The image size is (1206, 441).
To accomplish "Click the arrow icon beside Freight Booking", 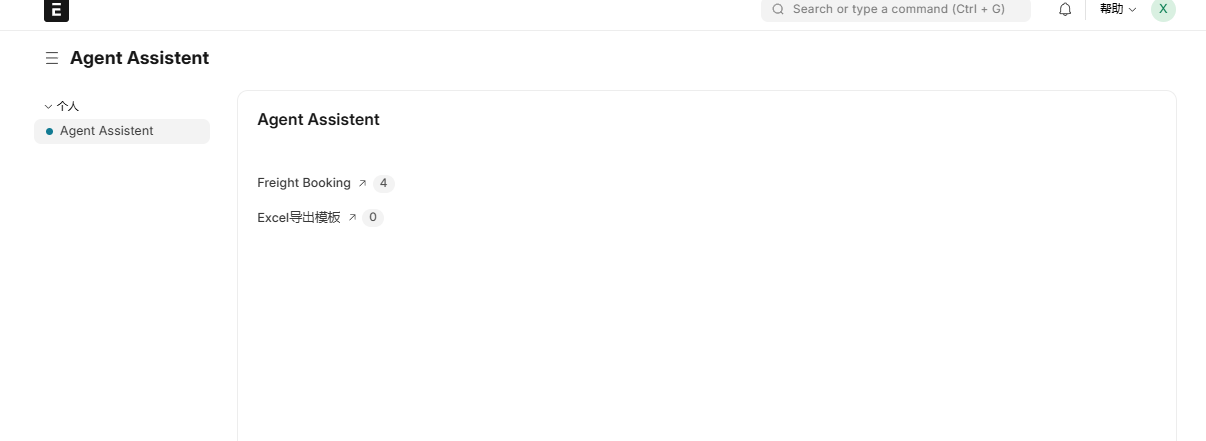I will [362, 184].
